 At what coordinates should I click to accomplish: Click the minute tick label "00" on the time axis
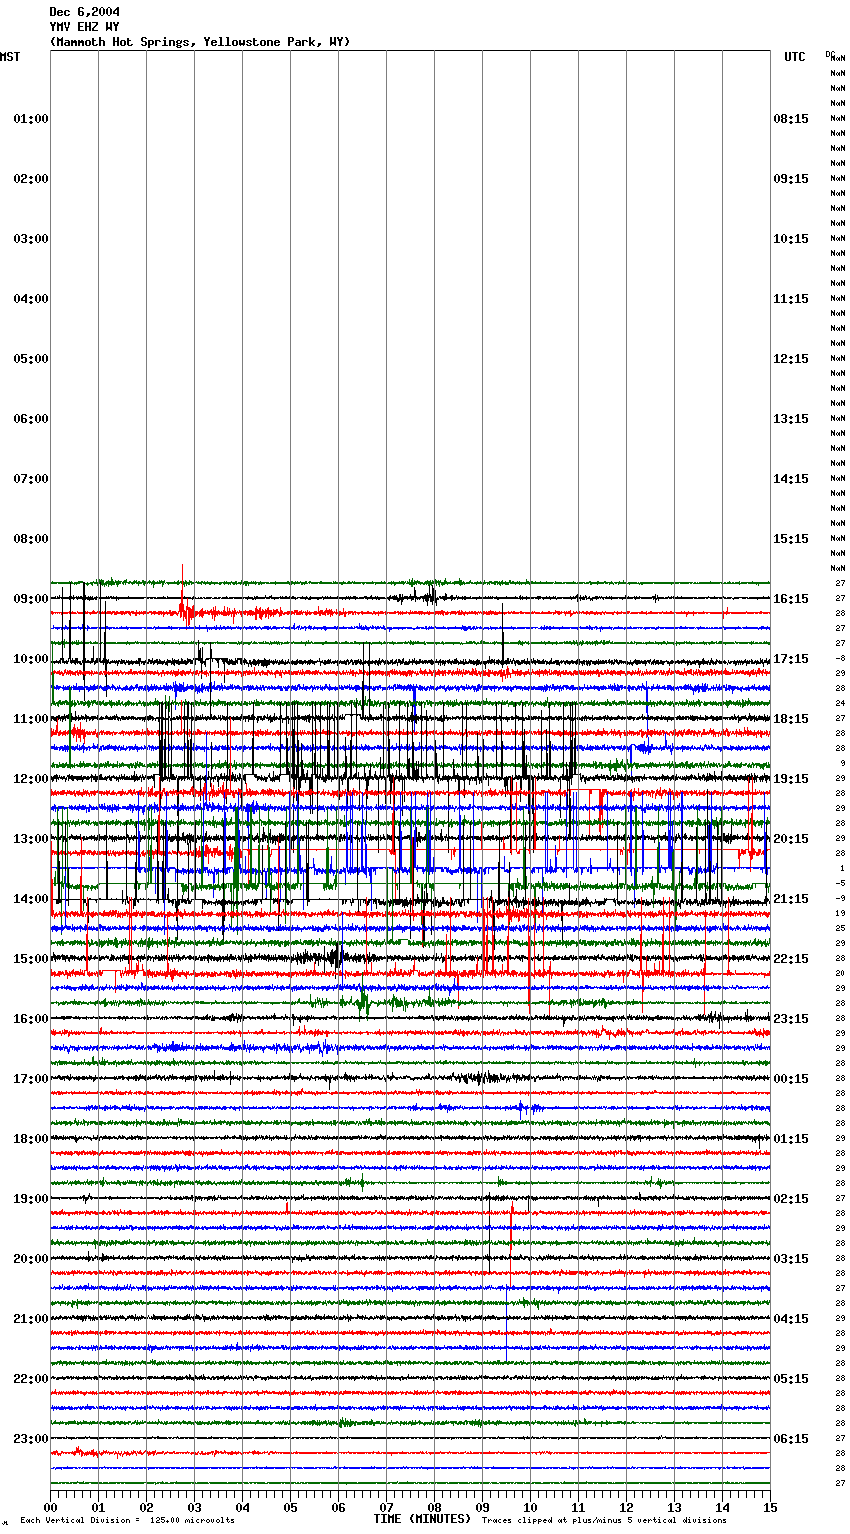point(51,1508)
